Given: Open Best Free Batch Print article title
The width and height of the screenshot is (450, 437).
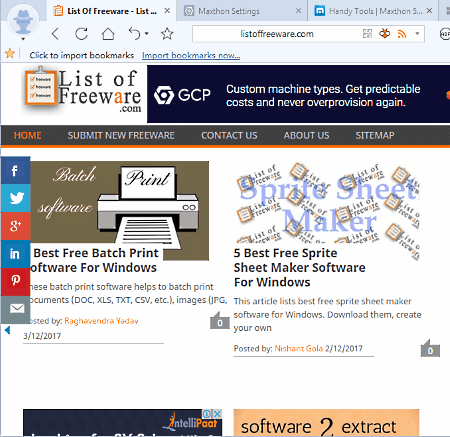Looking at the screenshot, I should pyautogui.click(x=93, y=260).
